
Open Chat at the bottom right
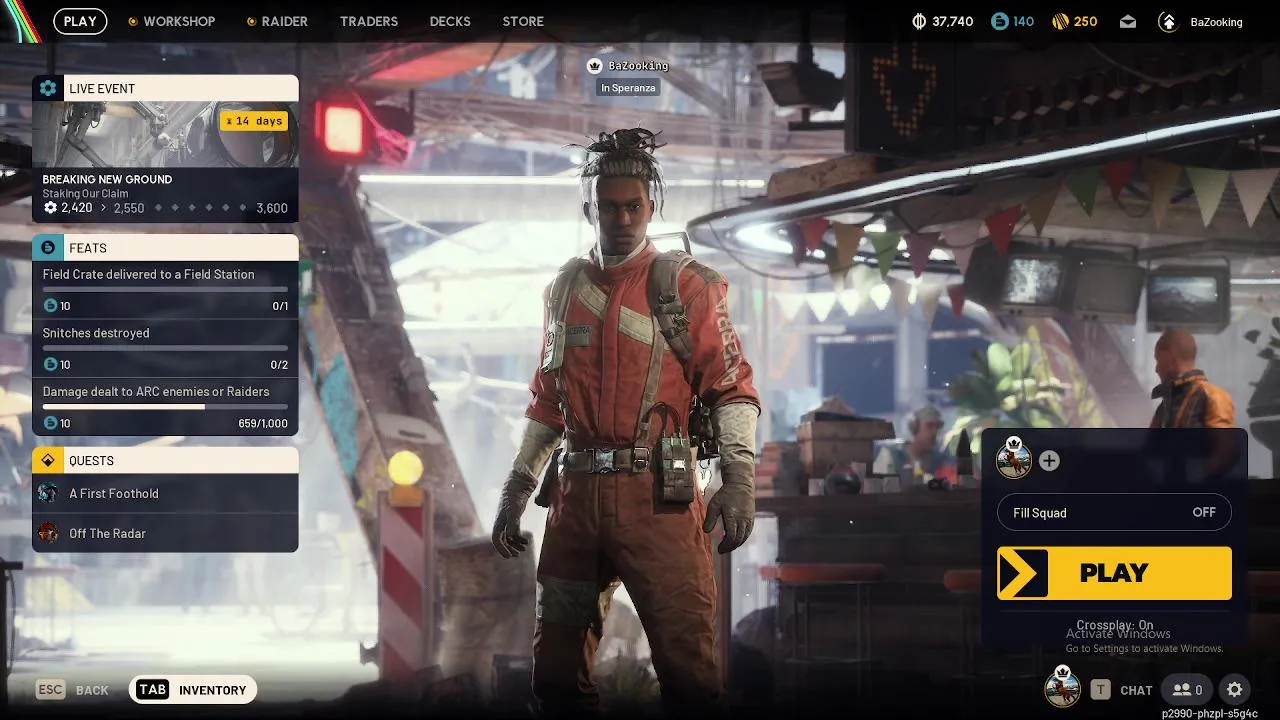click(1136, 690)
